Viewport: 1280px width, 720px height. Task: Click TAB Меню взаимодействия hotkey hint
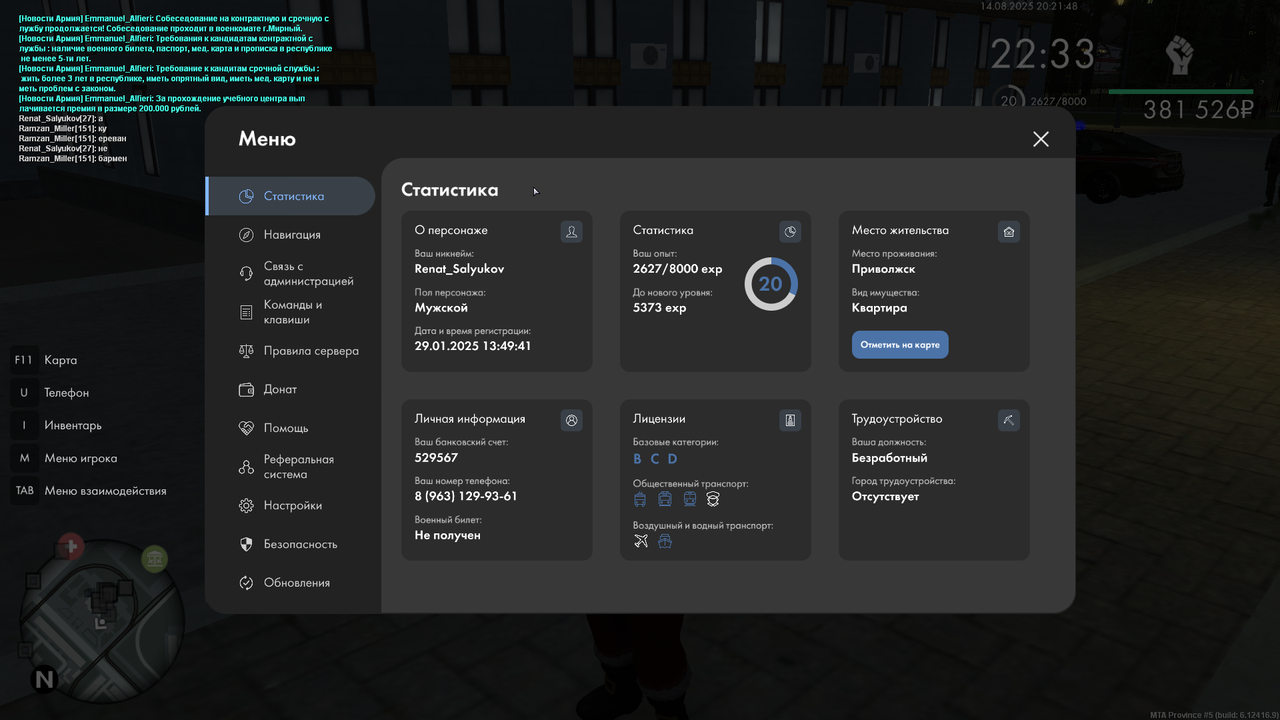[x=89, y=491]
